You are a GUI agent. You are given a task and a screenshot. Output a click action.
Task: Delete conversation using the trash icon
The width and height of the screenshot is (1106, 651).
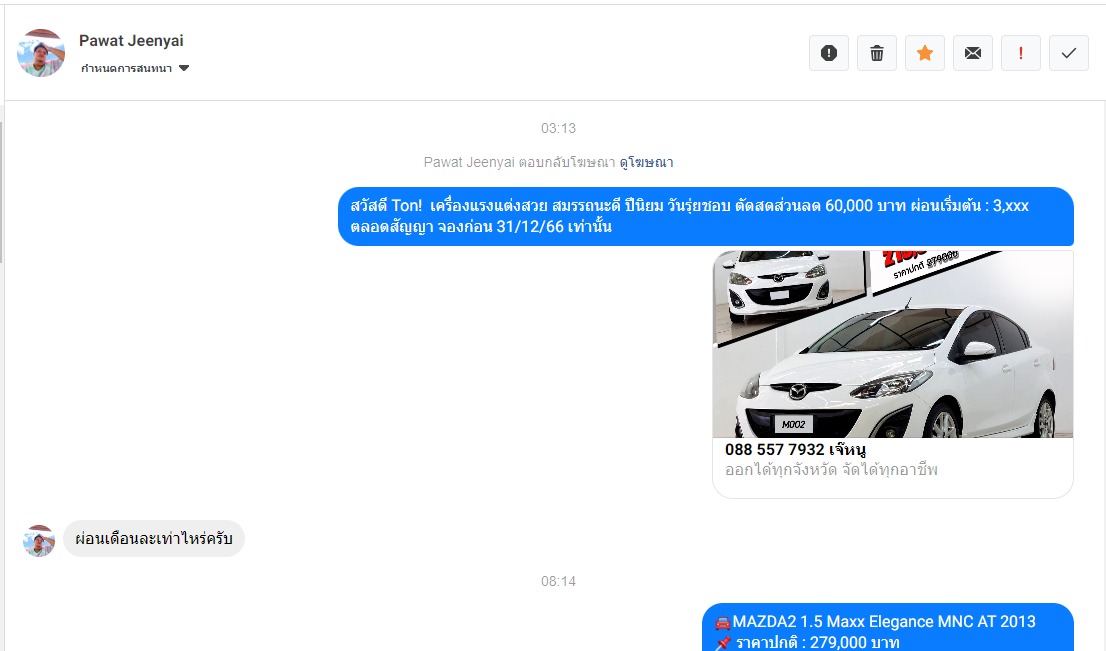pyautogui.click(x=877, y=53)
